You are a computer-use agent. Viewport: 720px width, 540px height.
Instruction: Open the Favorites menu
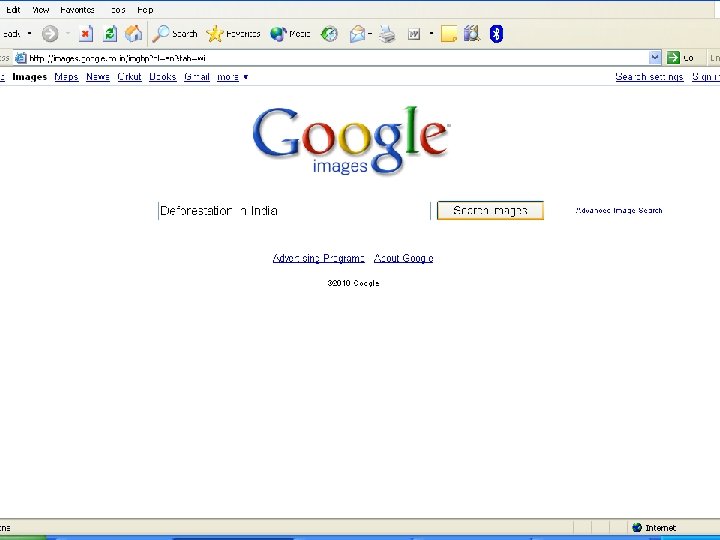pyautogui.click(x=77, y=10)
